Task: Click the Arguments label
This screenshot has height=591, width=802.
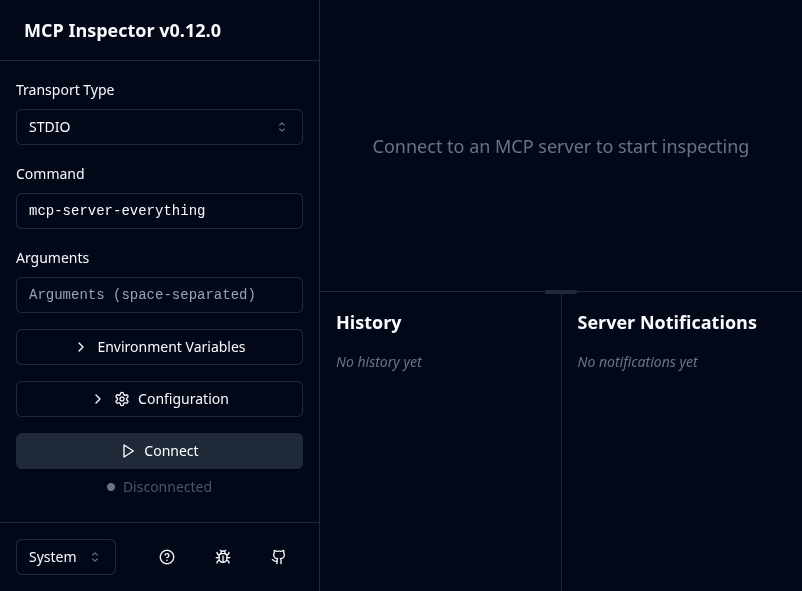Action: tap(52, 258)
